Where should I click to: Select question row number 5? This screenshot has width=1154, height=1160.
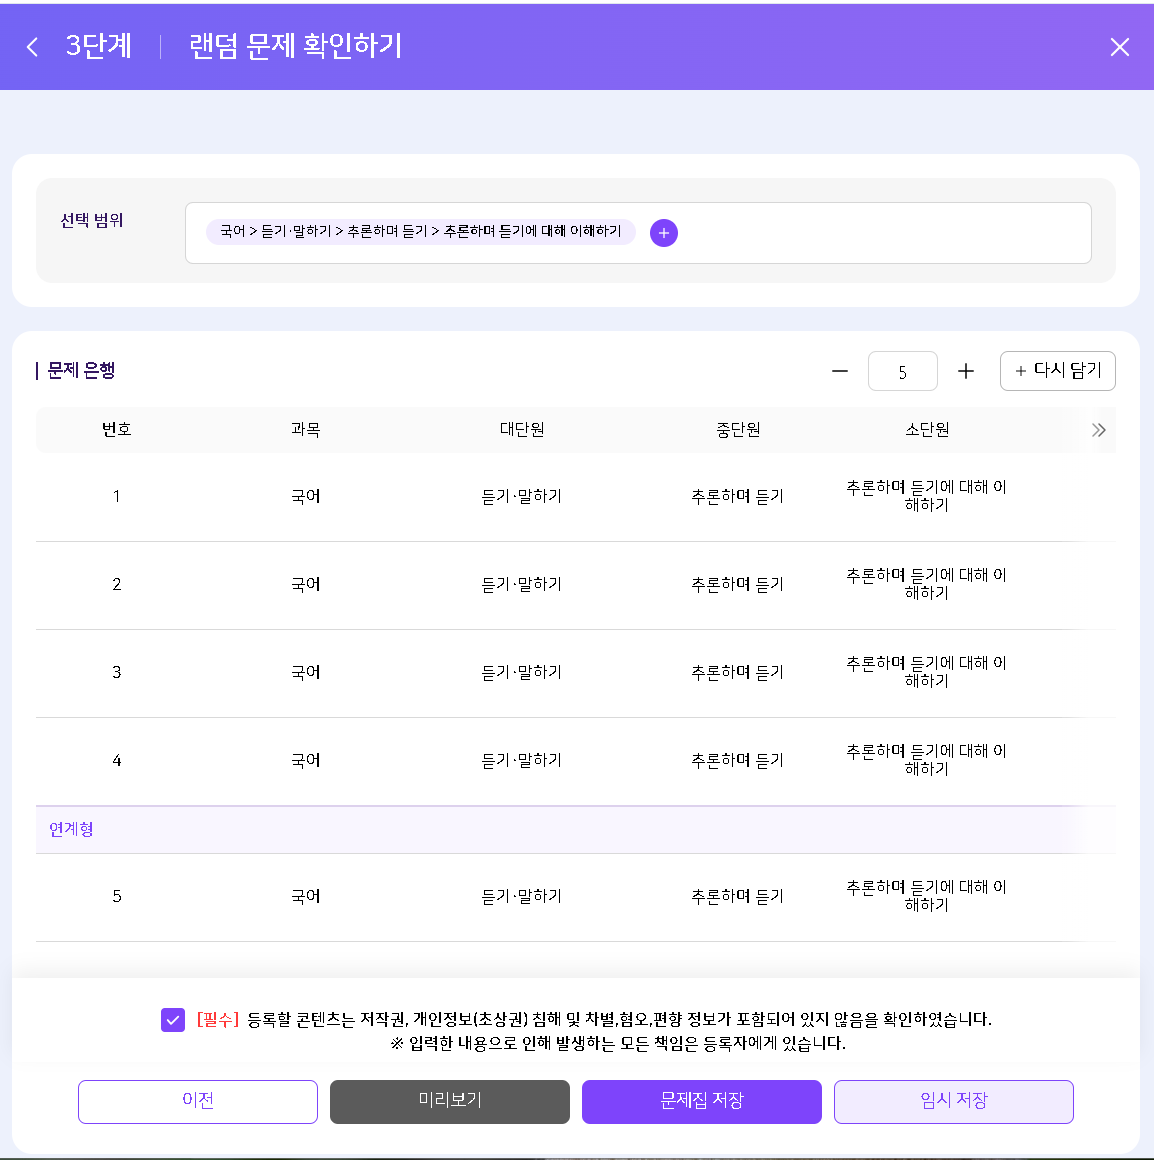[576, 897]
